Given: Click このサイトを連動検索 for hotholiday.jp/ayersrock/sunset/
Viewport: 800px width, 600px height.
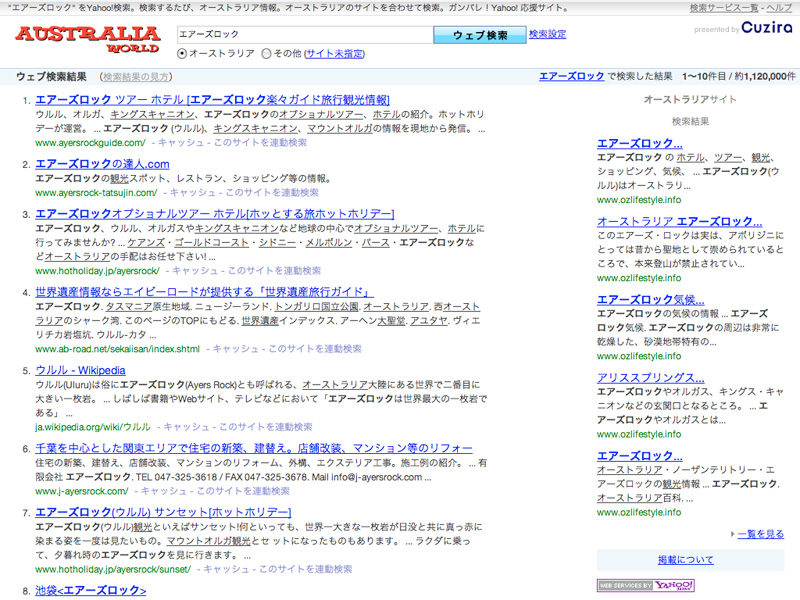Looking at the screenshot, I should click(305, 569).
